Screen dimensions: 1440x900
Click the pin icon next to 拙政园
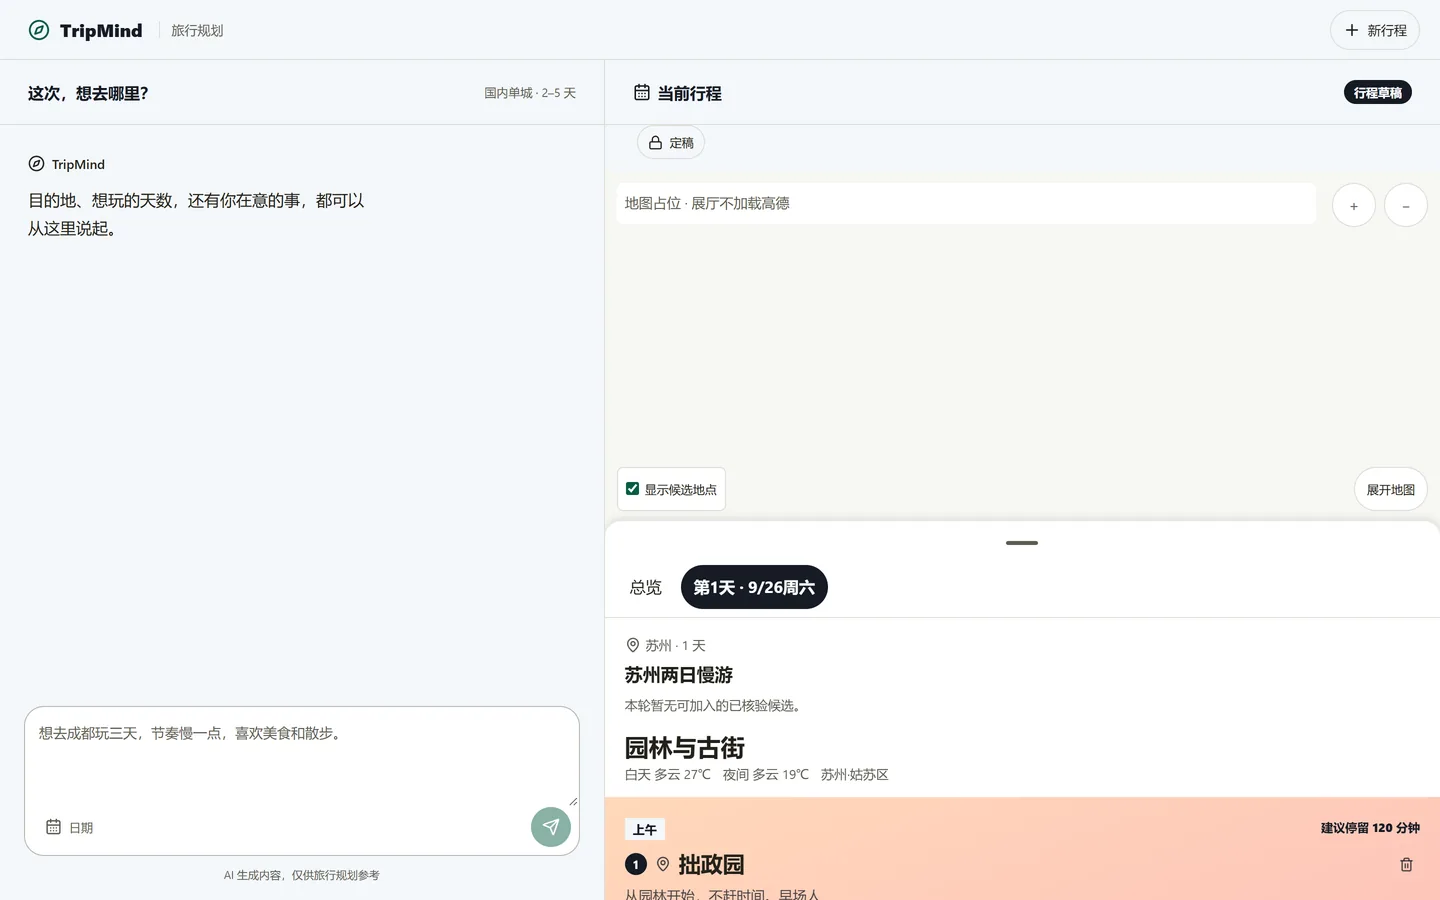663,864
